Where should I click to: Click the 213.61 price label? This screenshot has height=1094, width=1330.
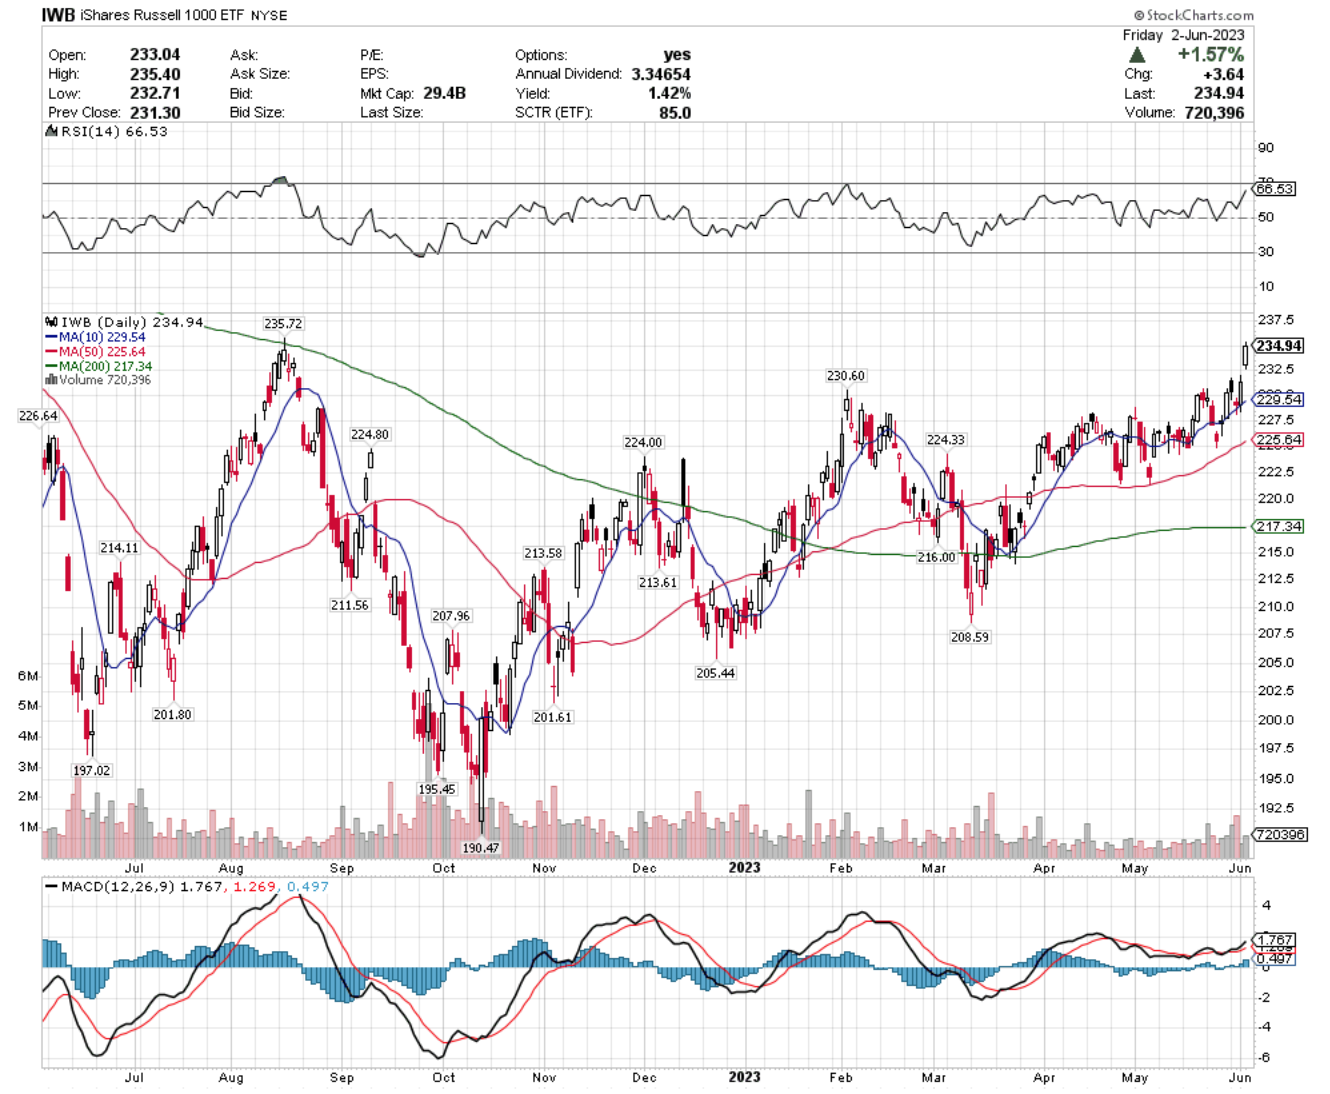(x=658, y=582)
